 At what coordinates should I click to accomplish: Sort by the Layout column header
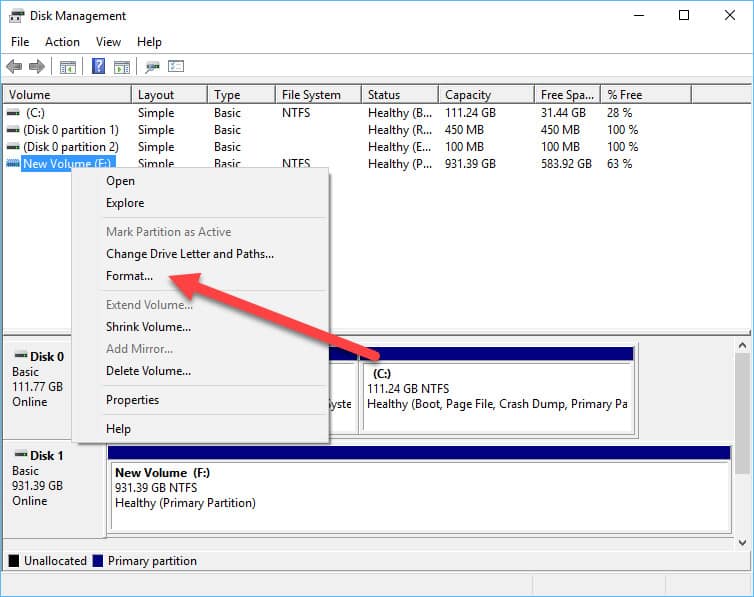pos(169,95)
